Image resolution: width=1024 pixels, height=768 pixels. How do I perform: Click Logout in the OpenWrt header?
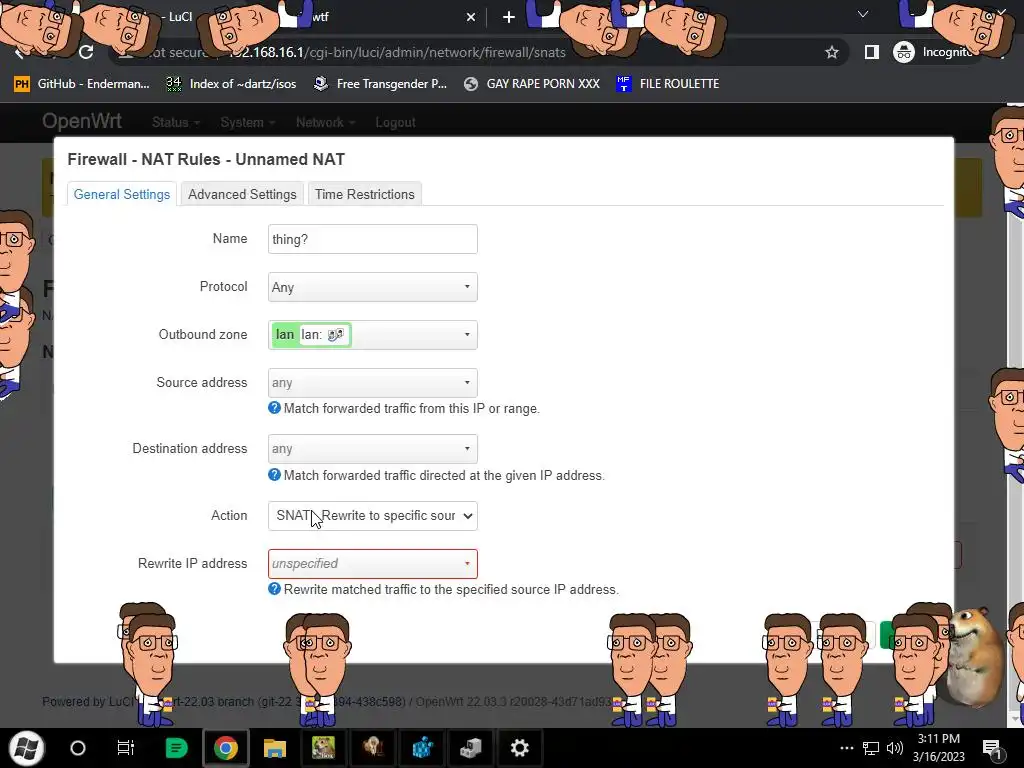pos(395,122)
